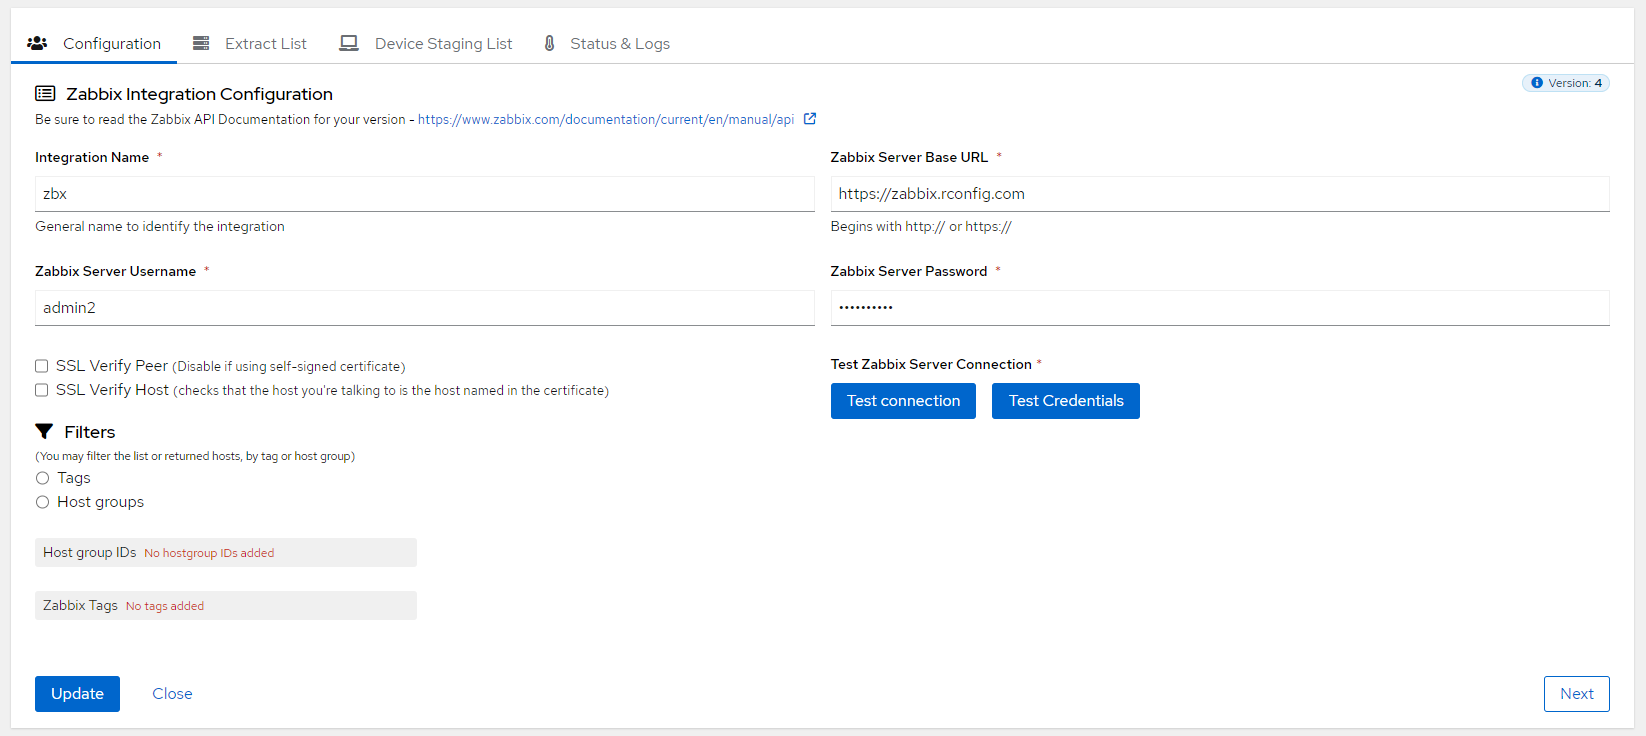Click the Zabbix Server Username field
The height and width of the screenshot is (736, 1646).
pos(425,308)
